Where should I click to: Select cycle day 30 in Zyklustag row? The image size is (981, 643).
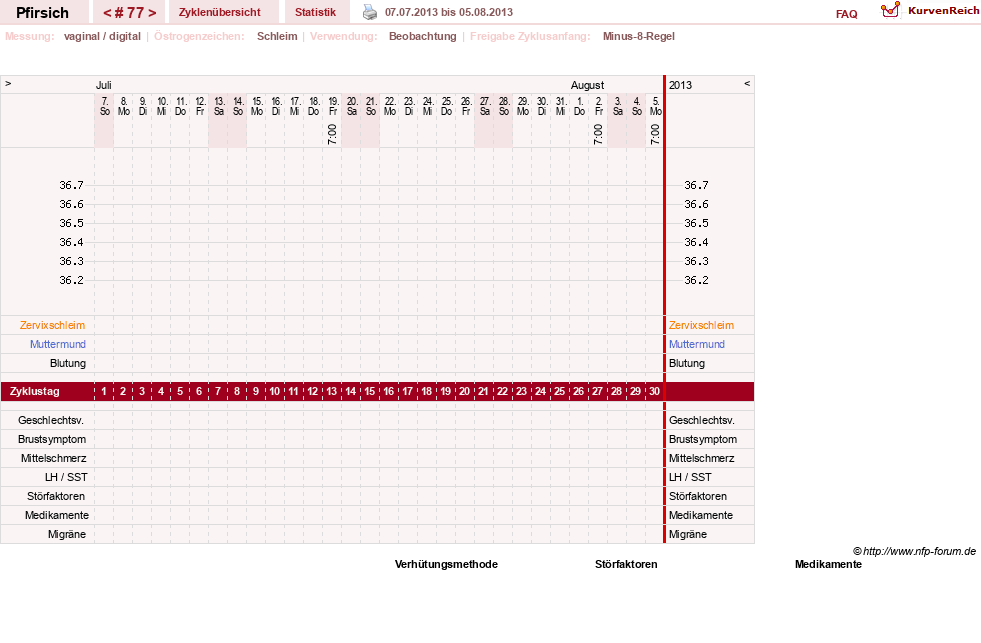tap(654, 392)
